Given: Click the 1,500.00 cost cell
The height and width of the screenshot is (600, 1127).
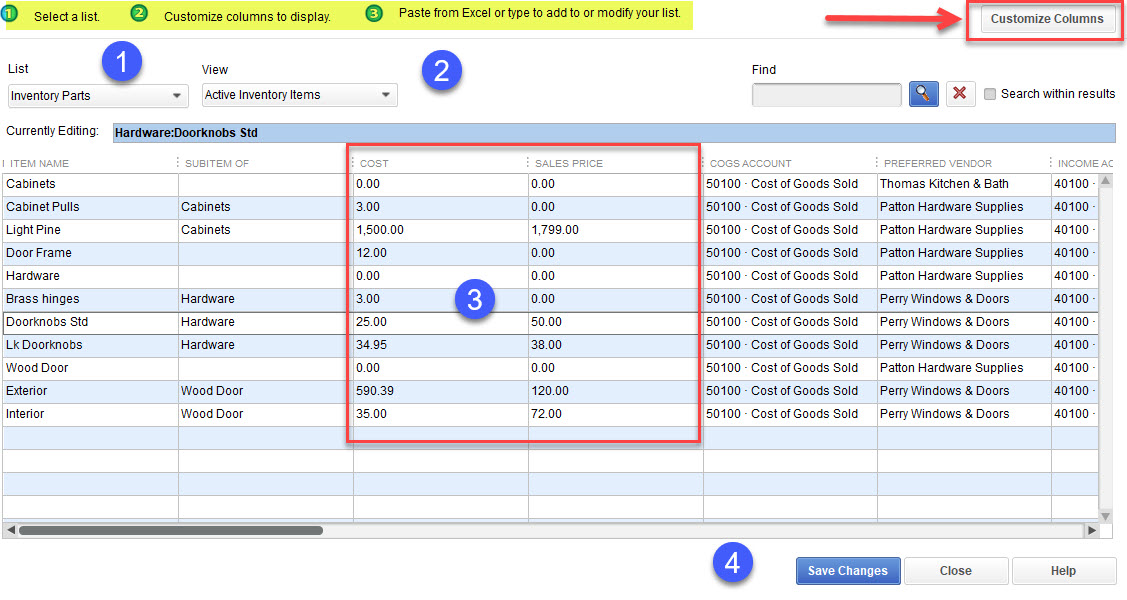Looking at the screenshot, I should [x=441, y=230].
